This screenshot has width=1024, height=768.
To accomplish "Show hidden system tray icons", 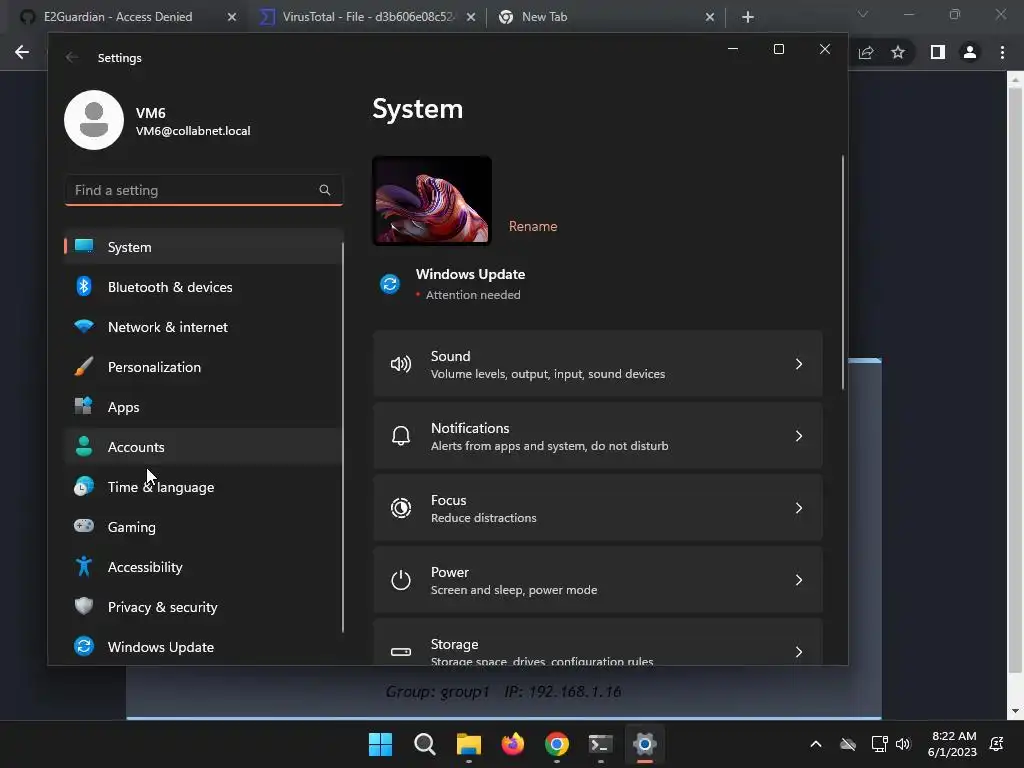I will pos(816,744).
